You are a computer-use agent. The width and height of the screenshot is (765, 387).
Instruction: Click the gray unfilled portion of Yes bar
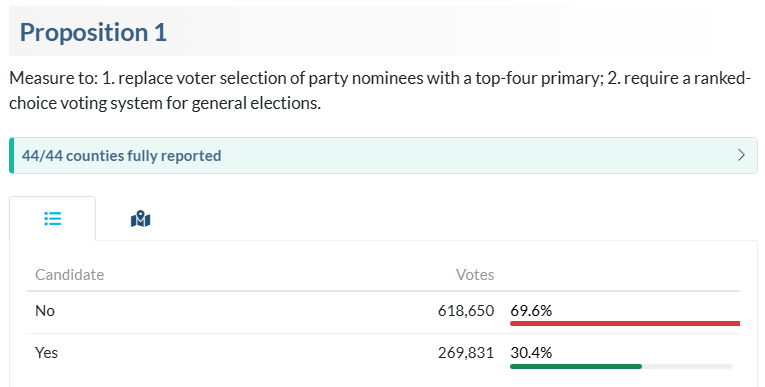pos(687,366)
